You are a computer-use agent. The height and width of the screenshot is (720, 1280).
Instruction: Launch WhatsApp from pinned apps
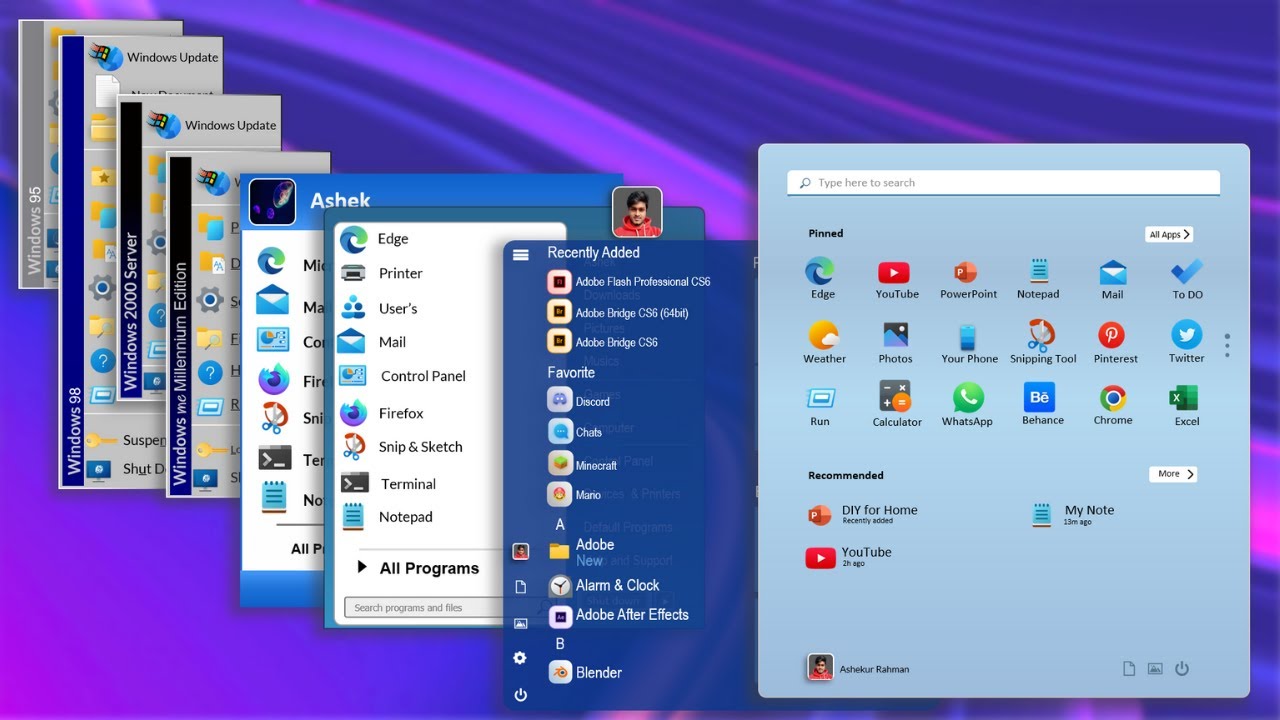click(x=967, y=405)
